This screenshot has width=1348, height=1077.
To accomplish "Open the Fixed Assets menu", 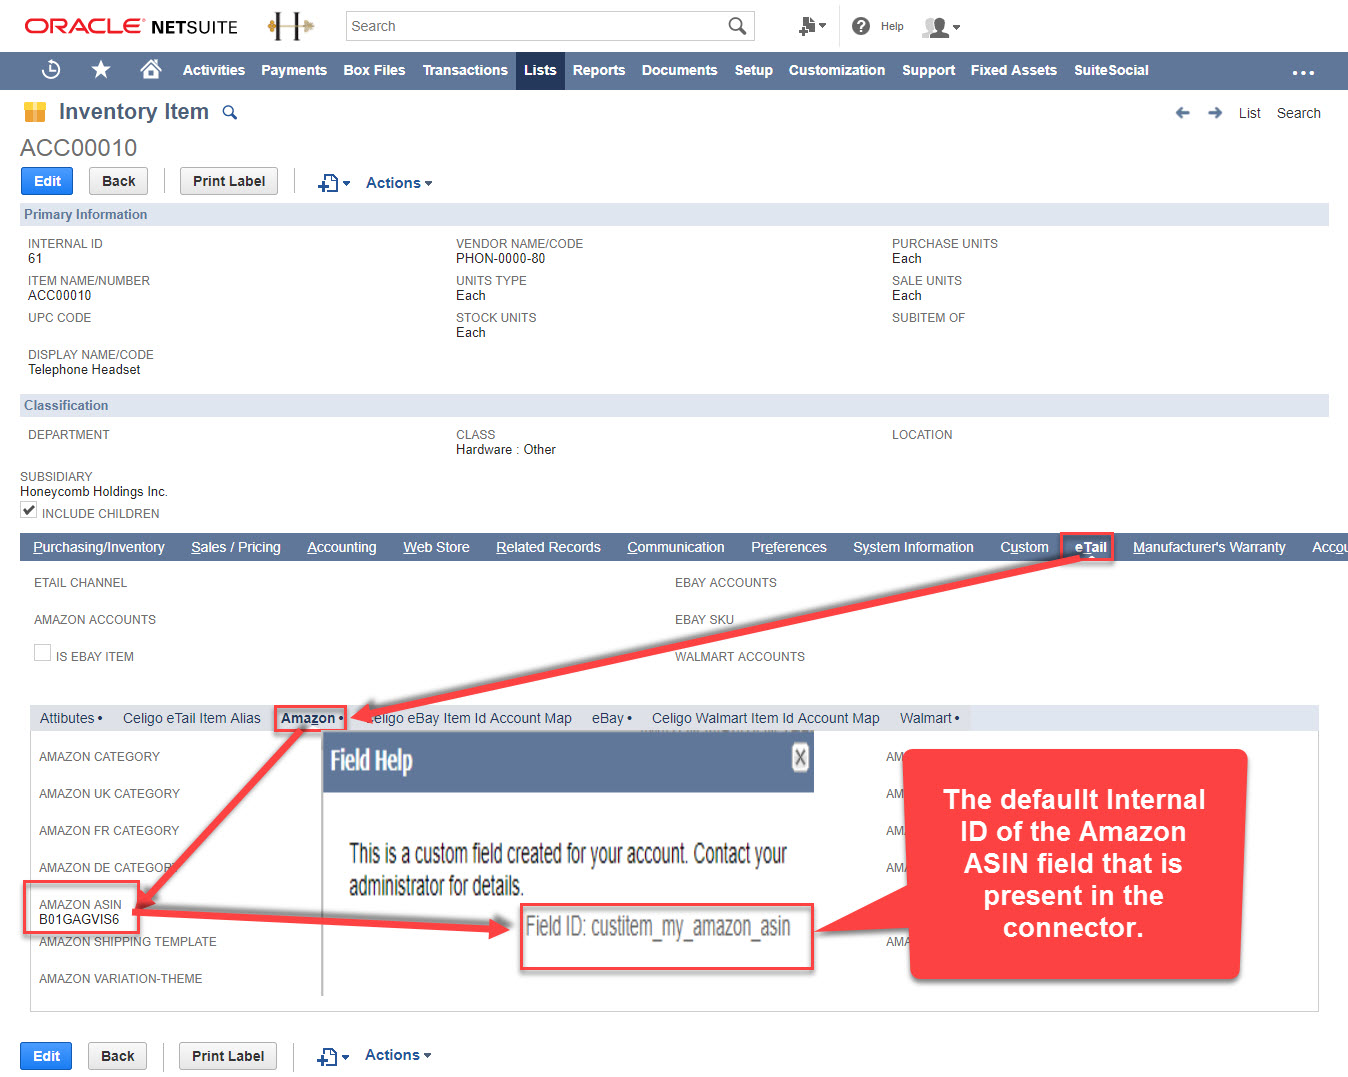I will pyautogui.click(x=1014, y=70).
